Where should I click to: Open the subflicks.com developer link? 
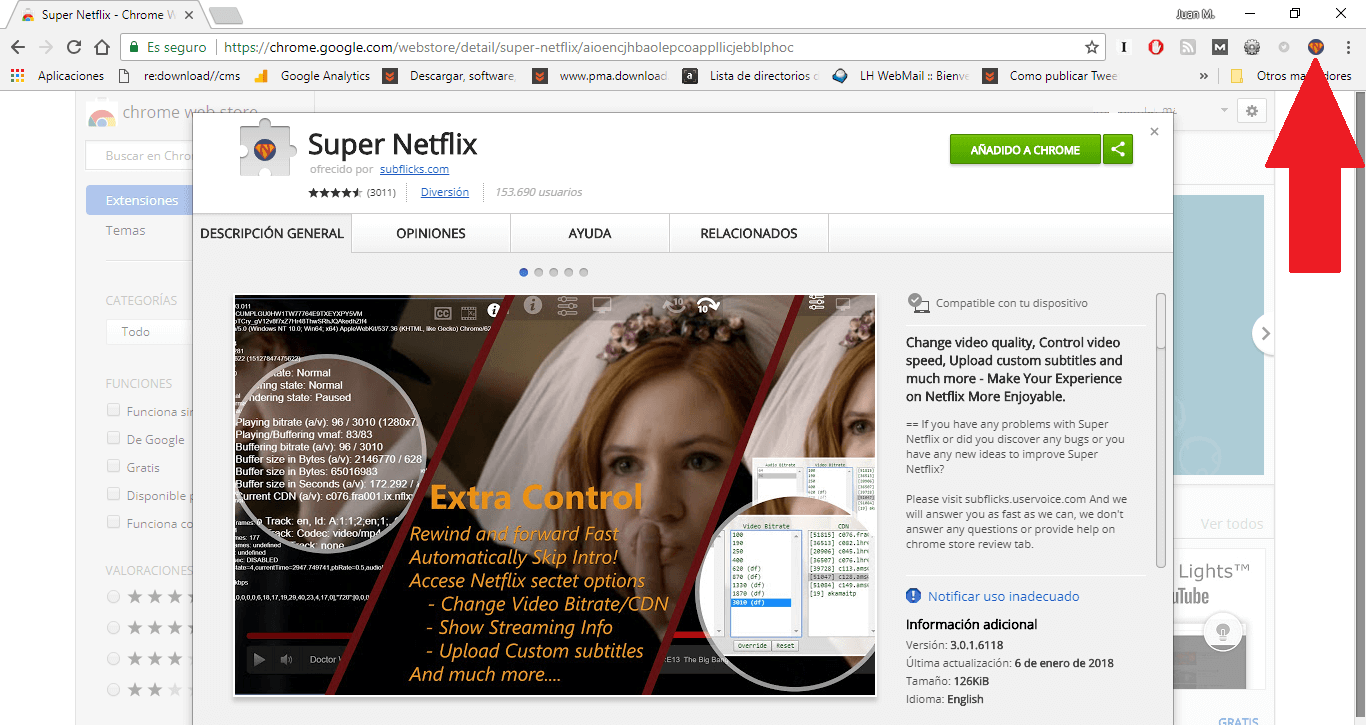coord(414,169)
